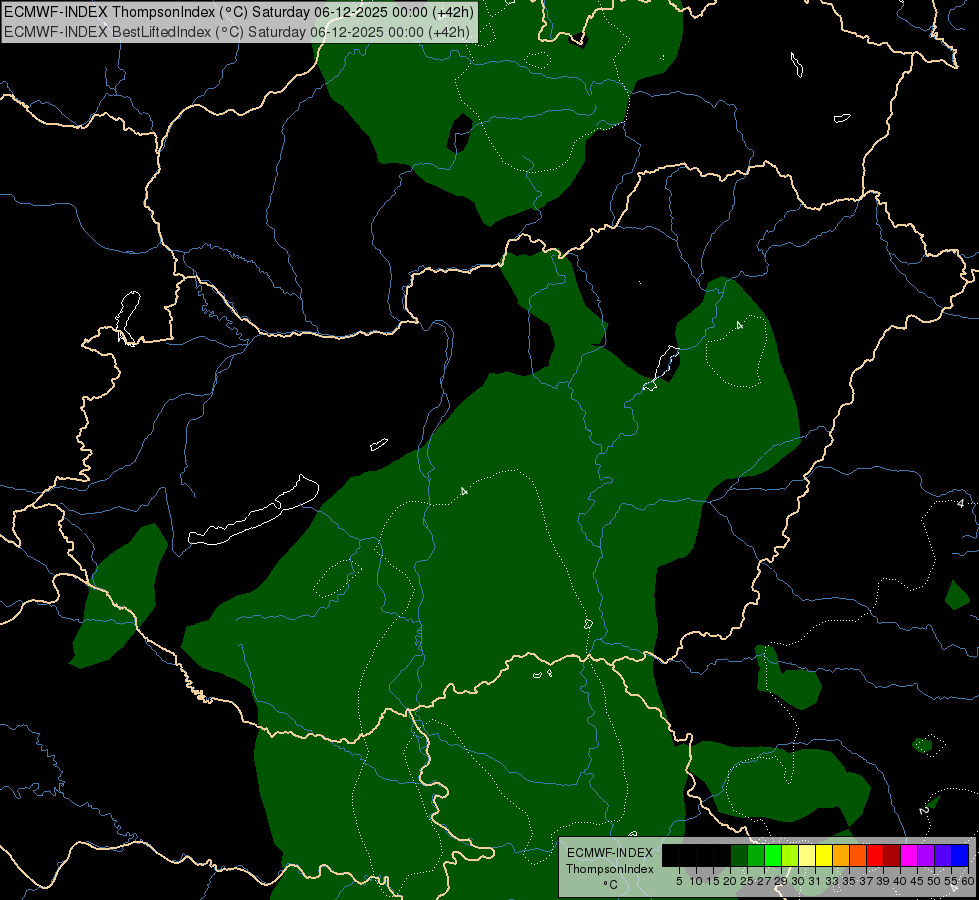Click the legend scale value 20
This screenshot has height=900, width=979.
tap(730, 881)
